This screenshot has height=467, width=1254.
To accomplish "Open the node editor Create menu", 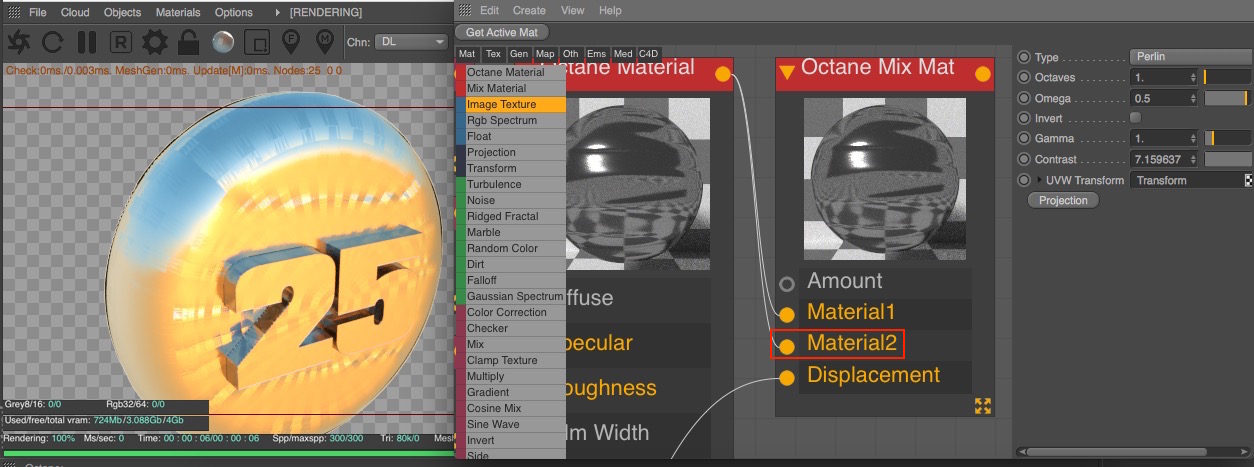I will pos(529,11).
